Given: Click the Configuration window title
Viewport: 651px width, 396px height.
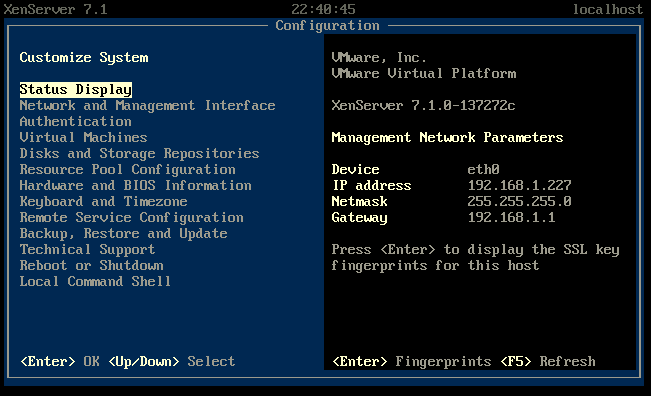Looking at the screenshot, I should point(327,26).
